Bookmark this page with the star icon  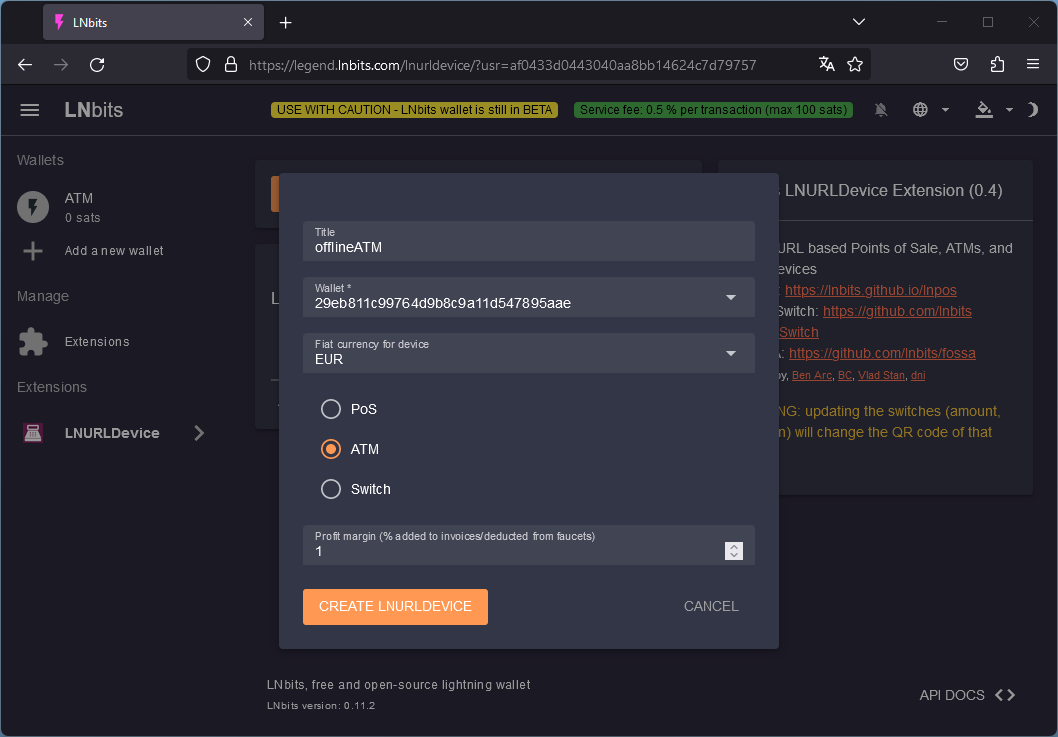click(x=855, y=65)
